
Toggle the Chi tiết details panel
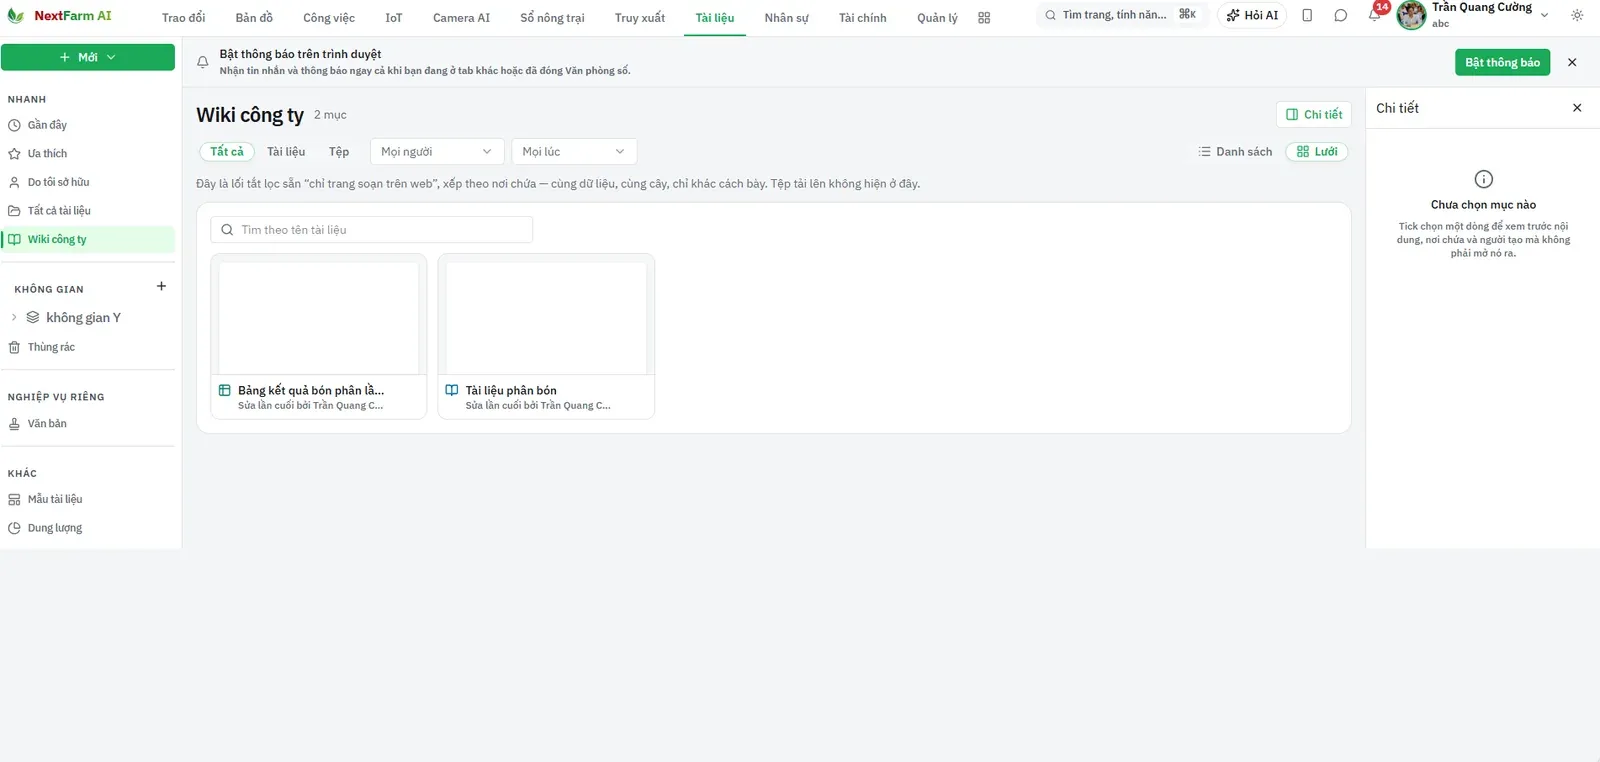pos(1314,115)
